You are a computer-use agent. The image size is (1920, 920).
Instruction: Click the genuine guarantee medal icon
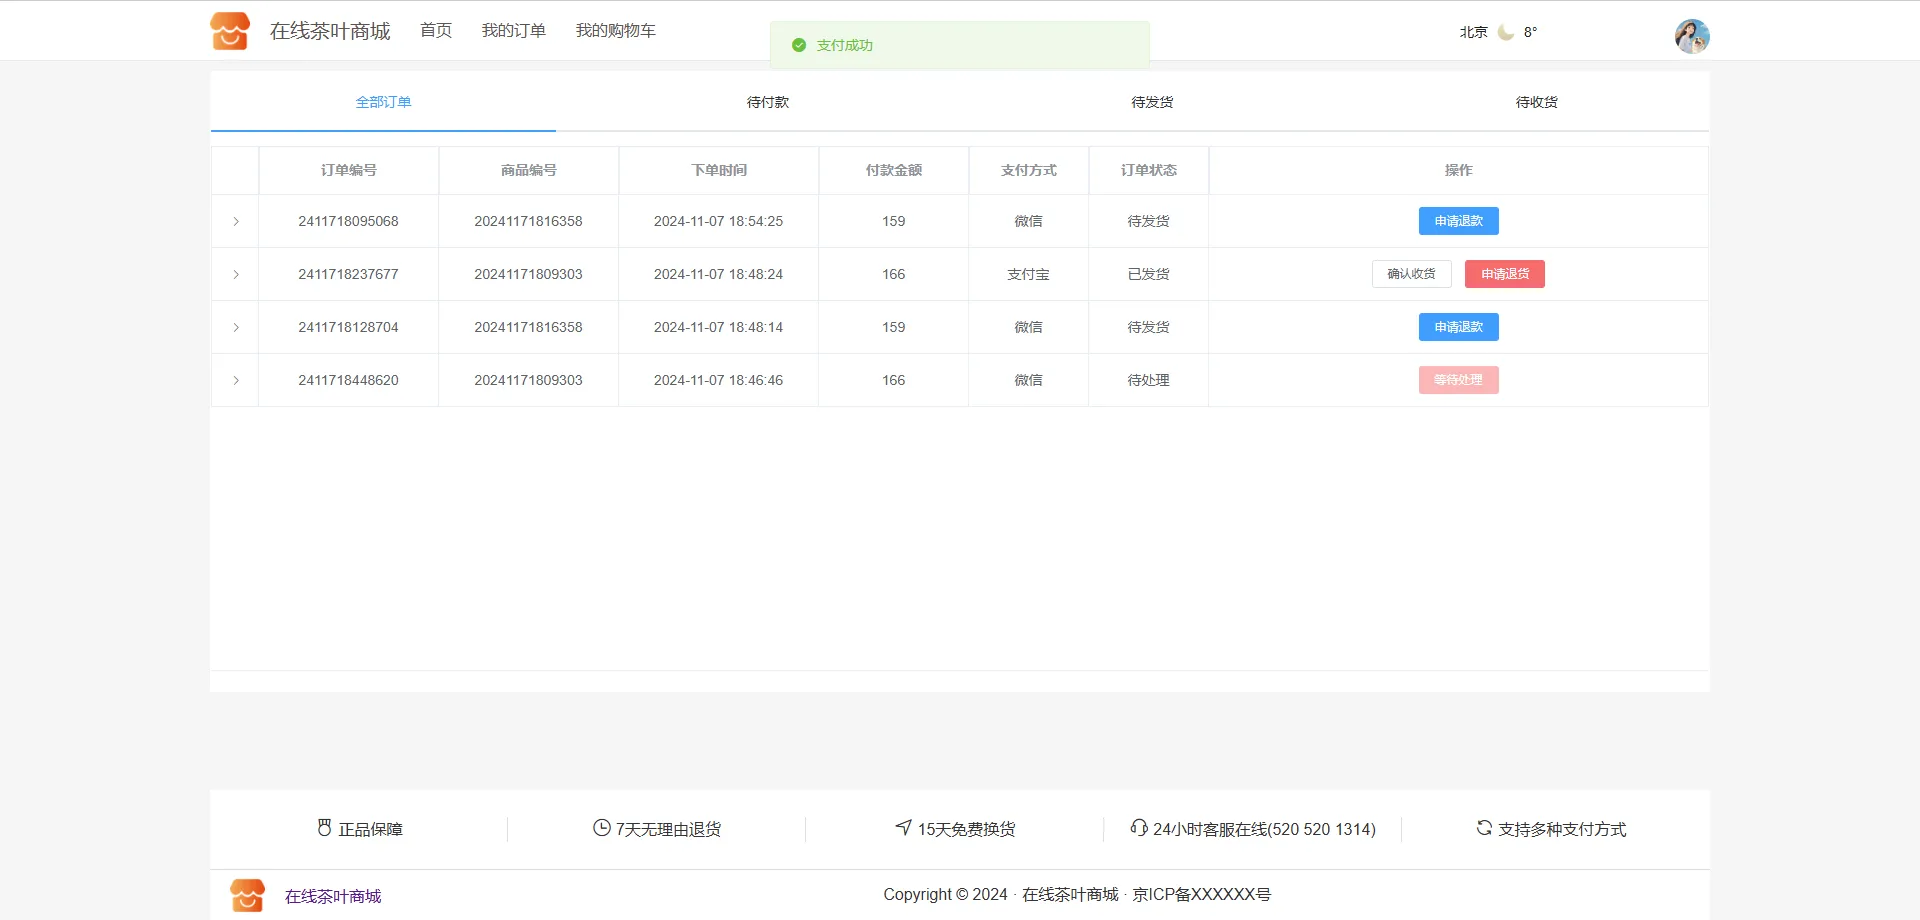point(324,828)
